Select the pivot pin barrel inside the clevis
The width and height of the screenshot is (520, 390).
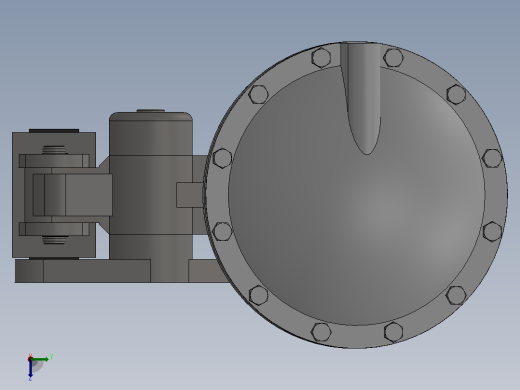(54, 195)
